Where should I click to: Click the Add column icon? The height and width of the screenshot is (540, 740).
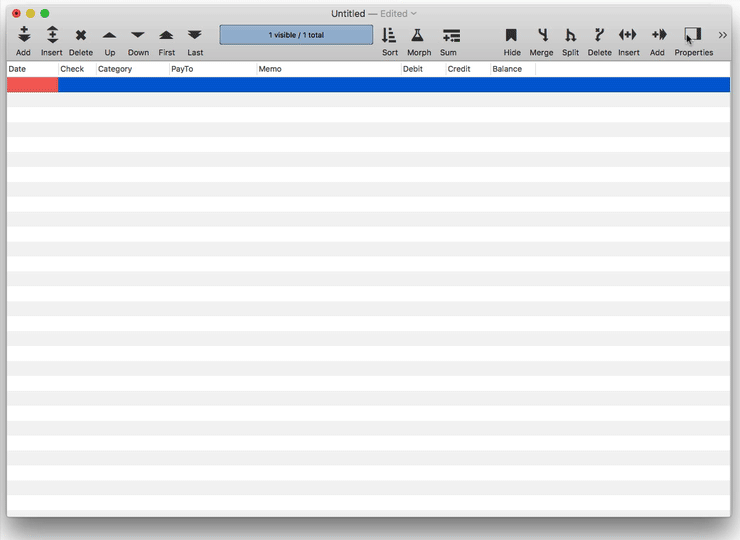point(659,34)
